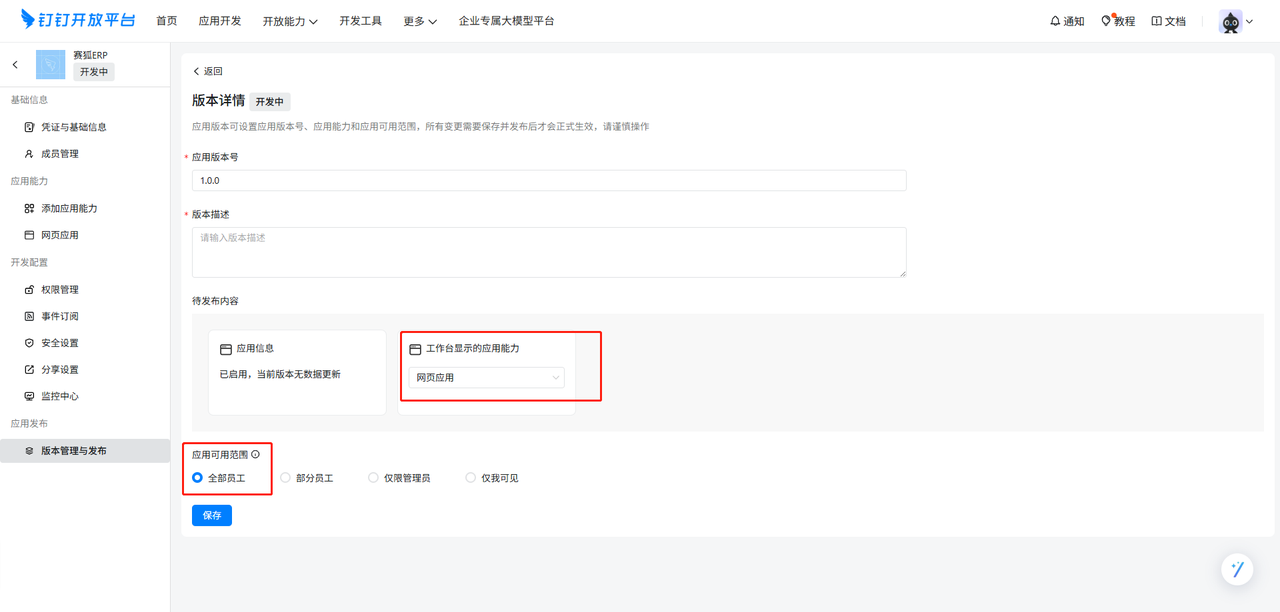
Task: Click the docs book icon
Action: (1157, 21)
